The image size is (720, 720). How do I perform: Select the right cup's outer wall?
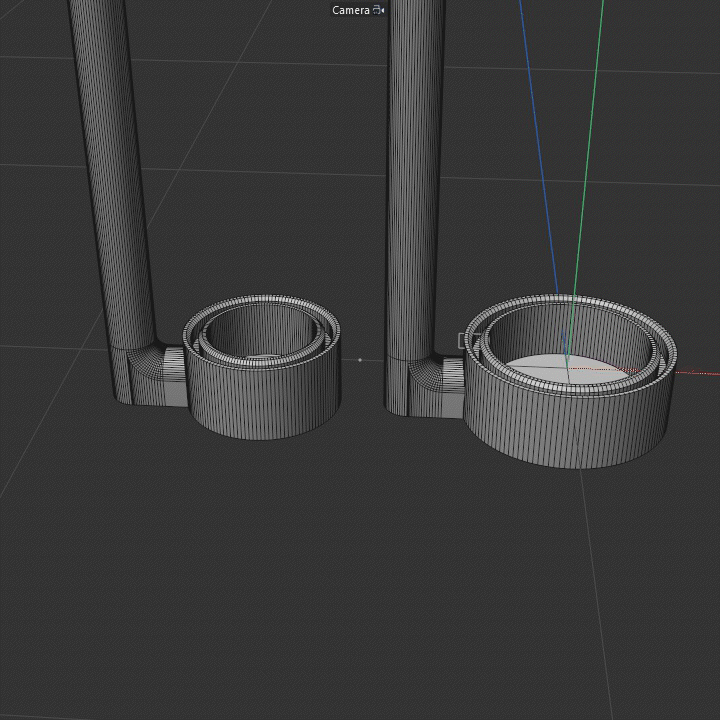pyautogui.click(x=569, y=425)
